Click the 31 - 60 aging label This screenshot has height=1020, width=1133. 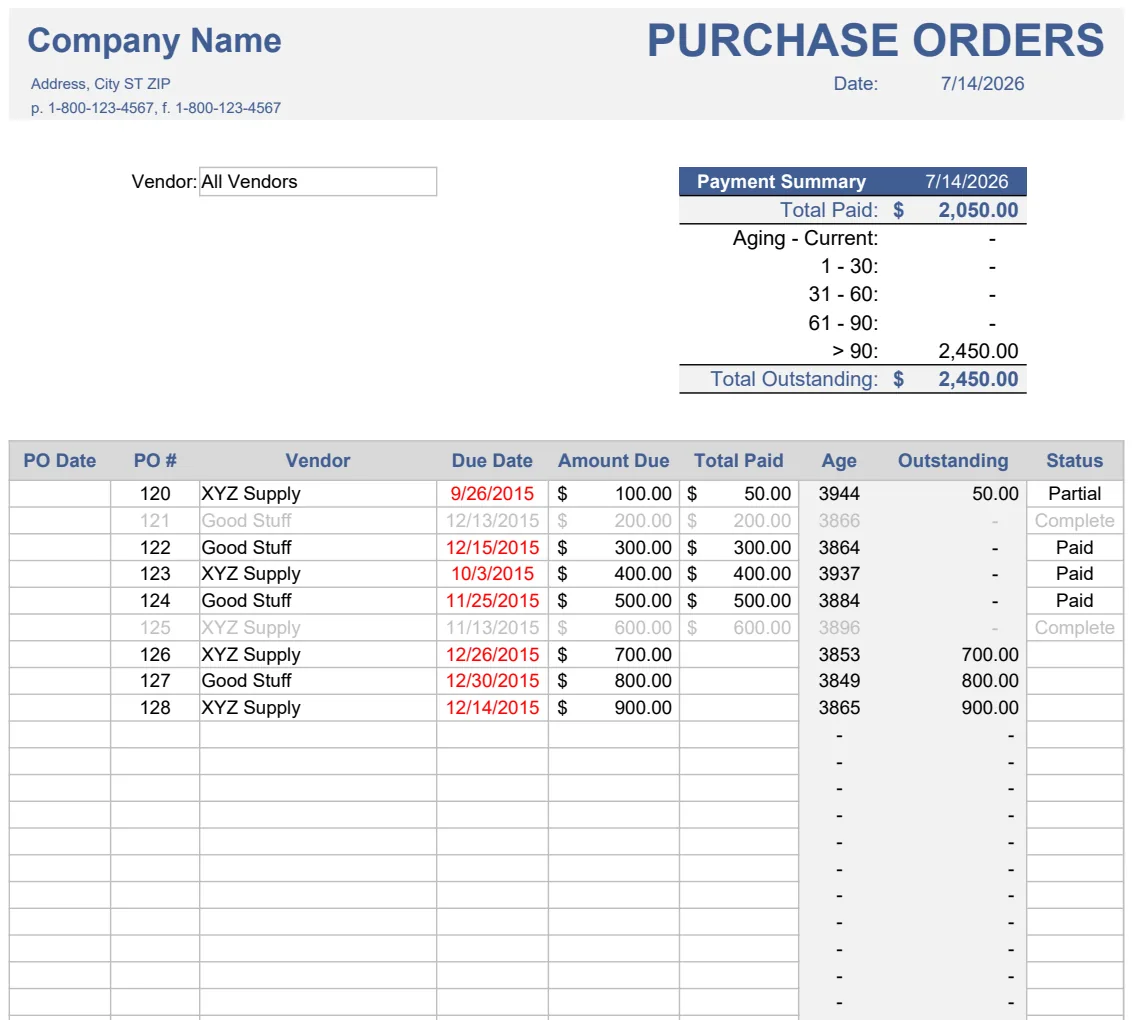pyautogui.click(x=843, y=295)
